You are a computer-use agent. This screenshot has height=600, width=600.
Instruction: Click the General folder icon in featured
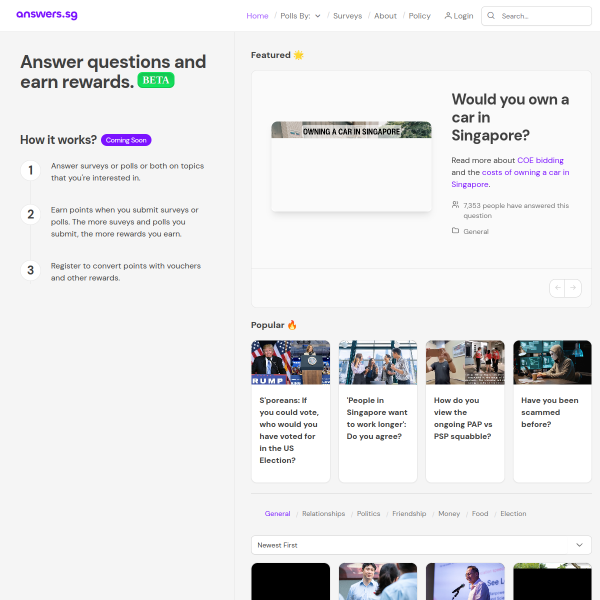click(x=455, y=231)
